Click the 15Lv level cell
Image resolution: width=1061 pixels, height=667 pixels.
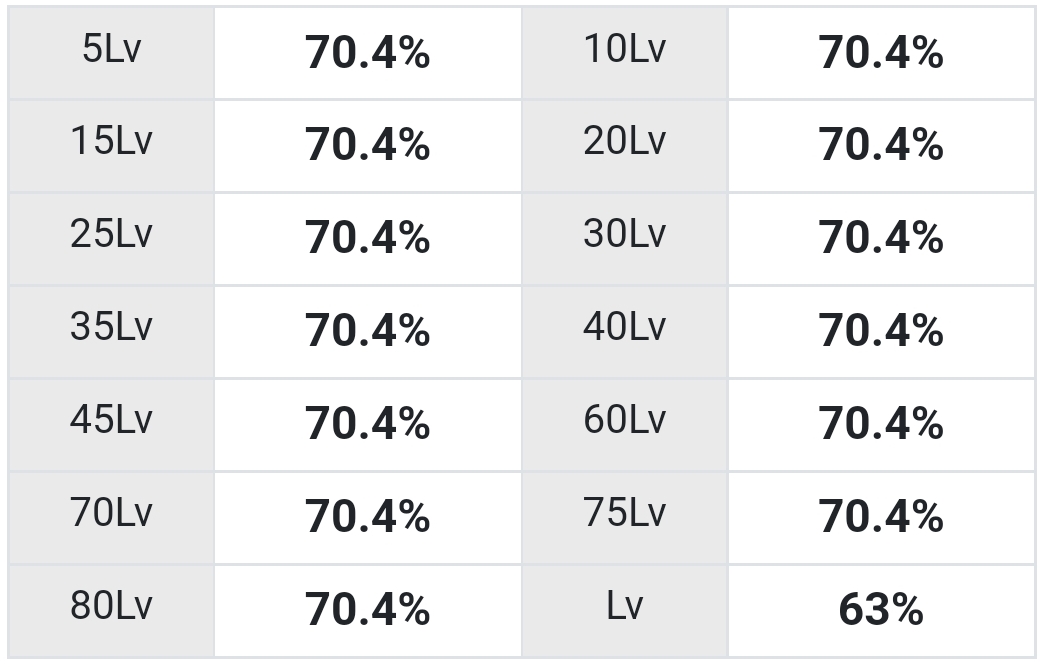[112, 146]
